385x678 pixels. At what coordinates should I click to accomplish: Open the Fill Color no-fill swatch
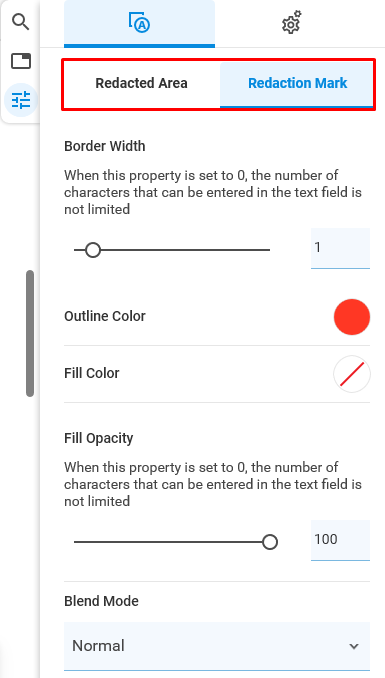(352, 374)
